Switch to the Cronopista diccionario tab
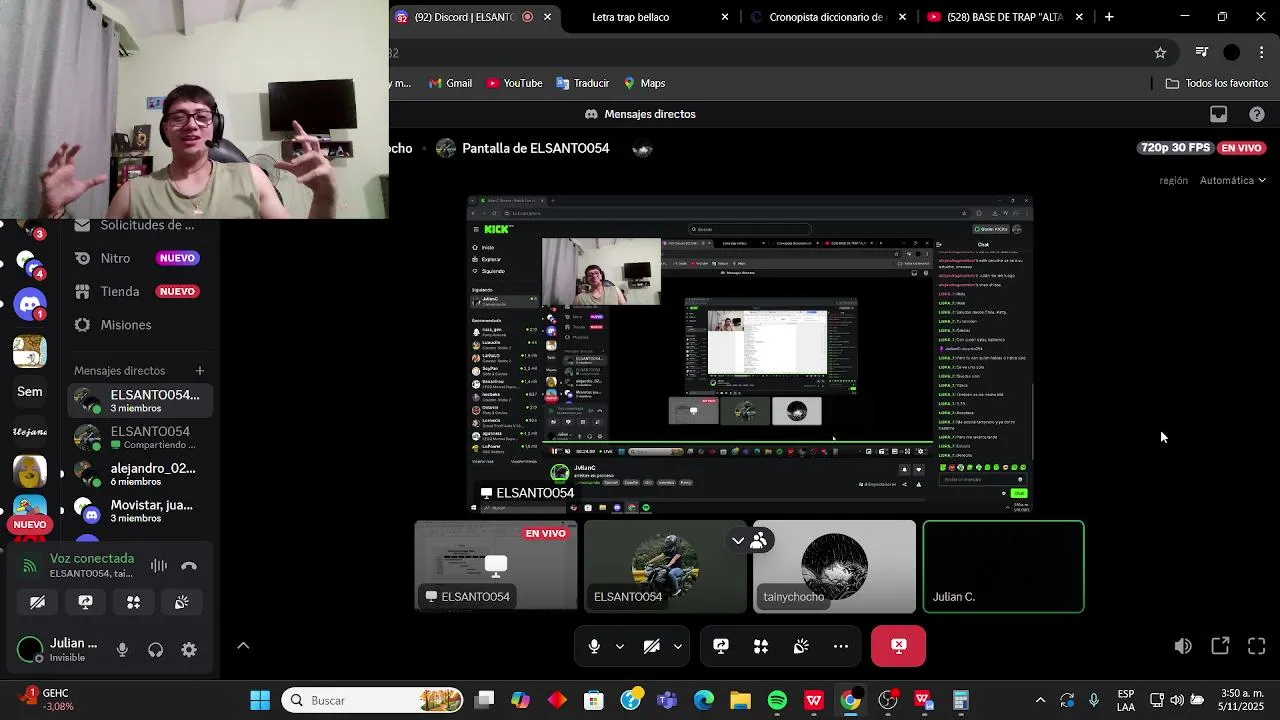This screenshot has height=720, width=1280. tap(828, 17)
